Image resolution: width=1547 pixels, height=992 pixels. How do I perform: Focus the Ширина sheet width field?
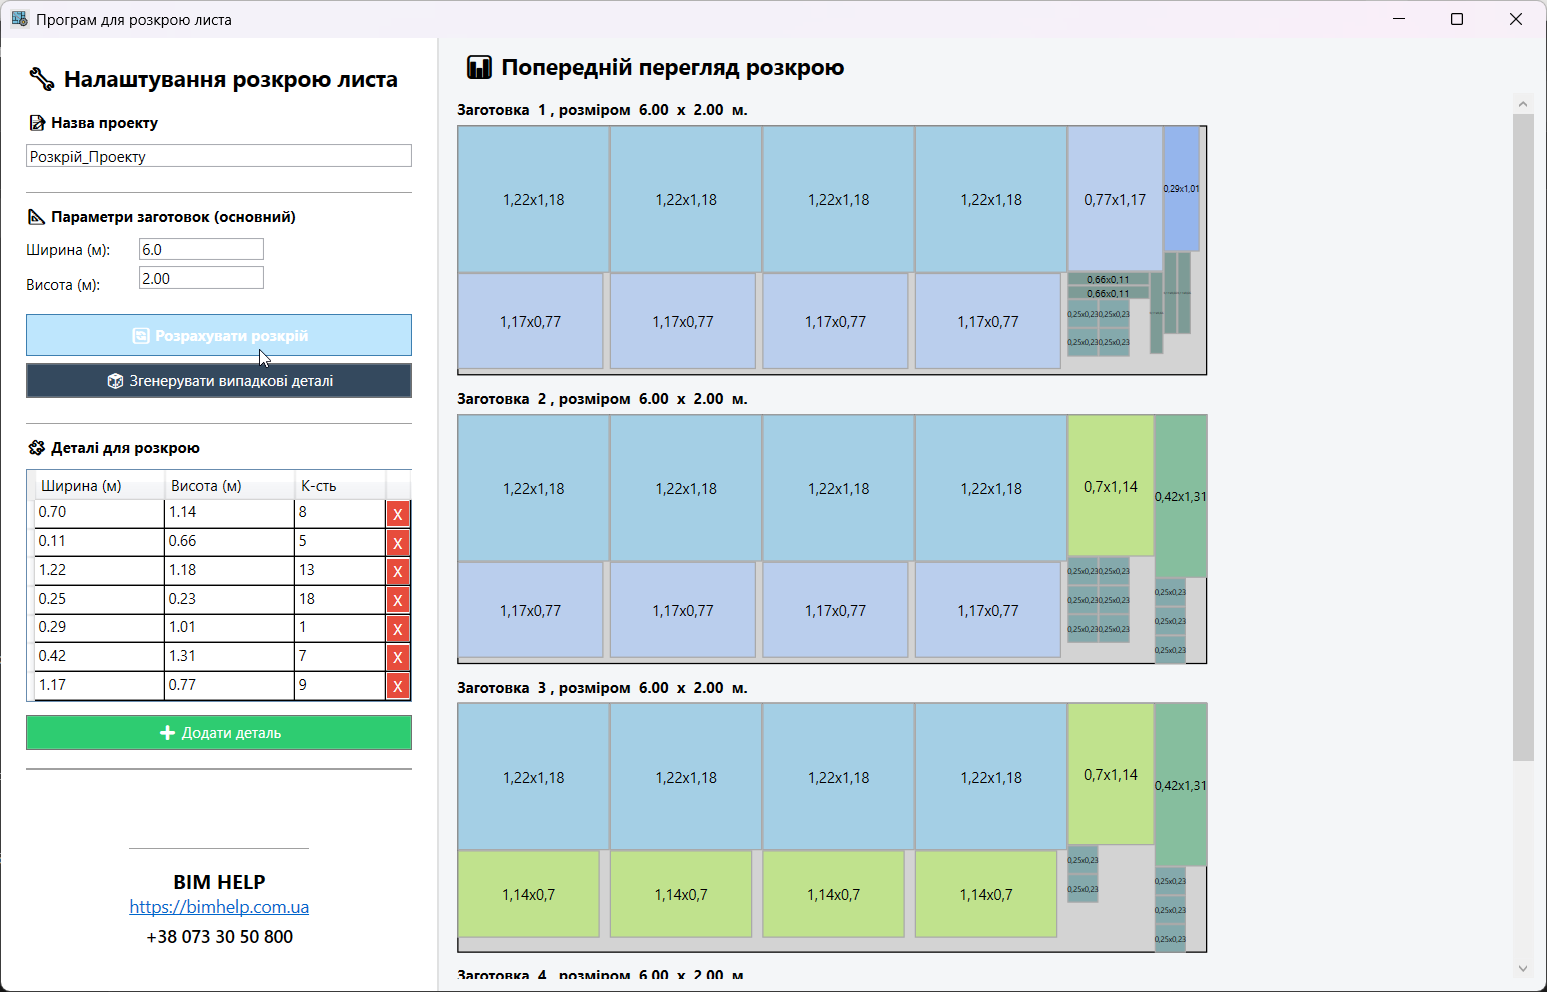click(x=201, y=250)
